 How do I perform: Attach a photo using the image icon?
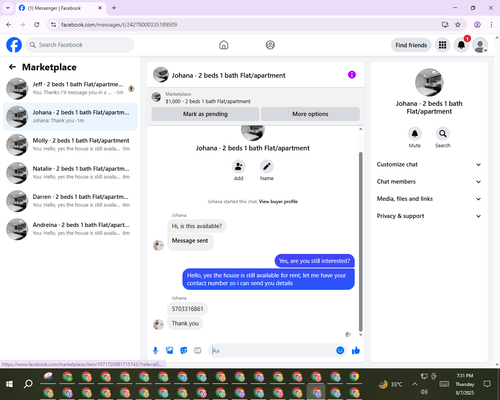(169, 350)
